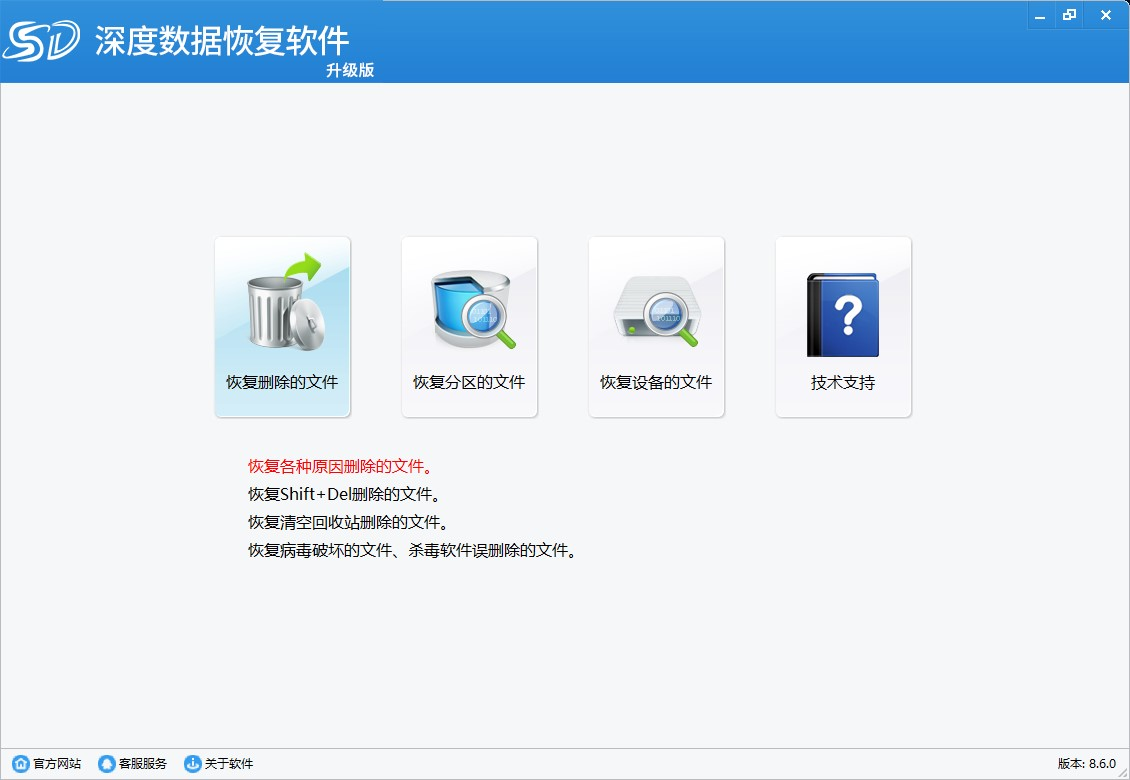This screenshot has height=780, width=1130.
Task: Click the restore window button
Action: pyautogui.click(x=1069, y=15)
